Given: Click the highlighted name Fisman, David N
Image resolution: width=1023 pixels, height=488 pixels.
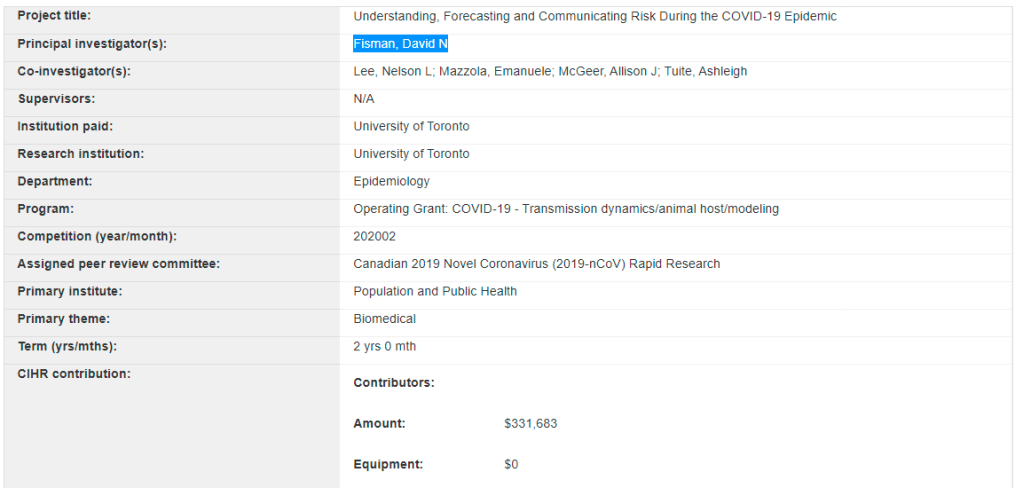Looking at the screenshot, I should [x=400, y=44].
